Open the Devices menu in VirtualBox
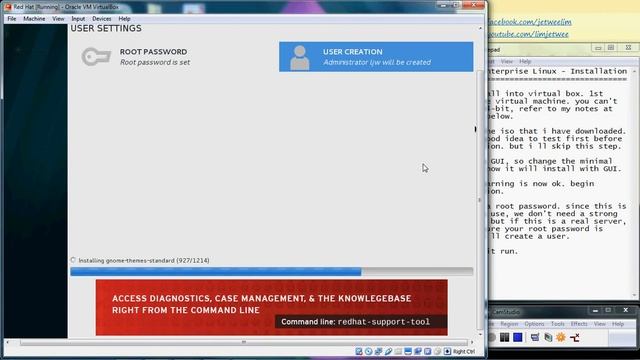Image resolution: width=640 pixels, height=360 pixels. click(x=102, y=19)
